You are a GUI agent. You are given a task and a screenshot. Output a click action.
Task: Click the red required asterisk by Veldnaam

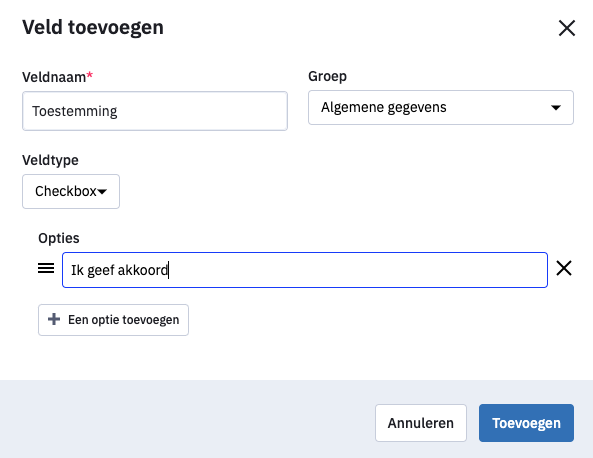[90, 75]
